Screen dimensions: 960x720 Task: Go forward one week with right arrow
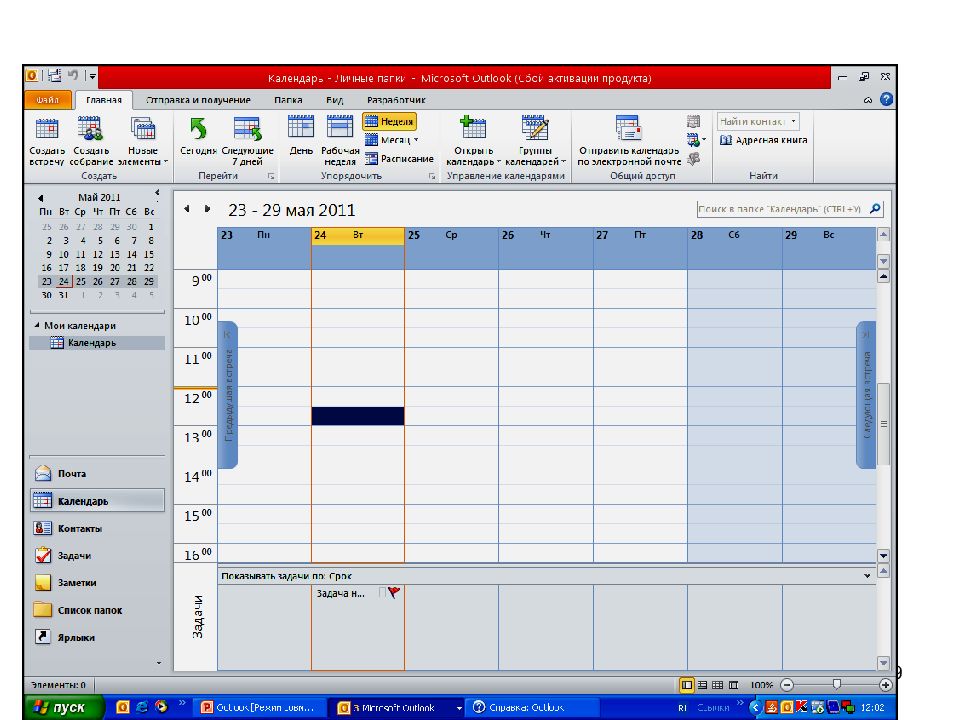pos(208,209)
